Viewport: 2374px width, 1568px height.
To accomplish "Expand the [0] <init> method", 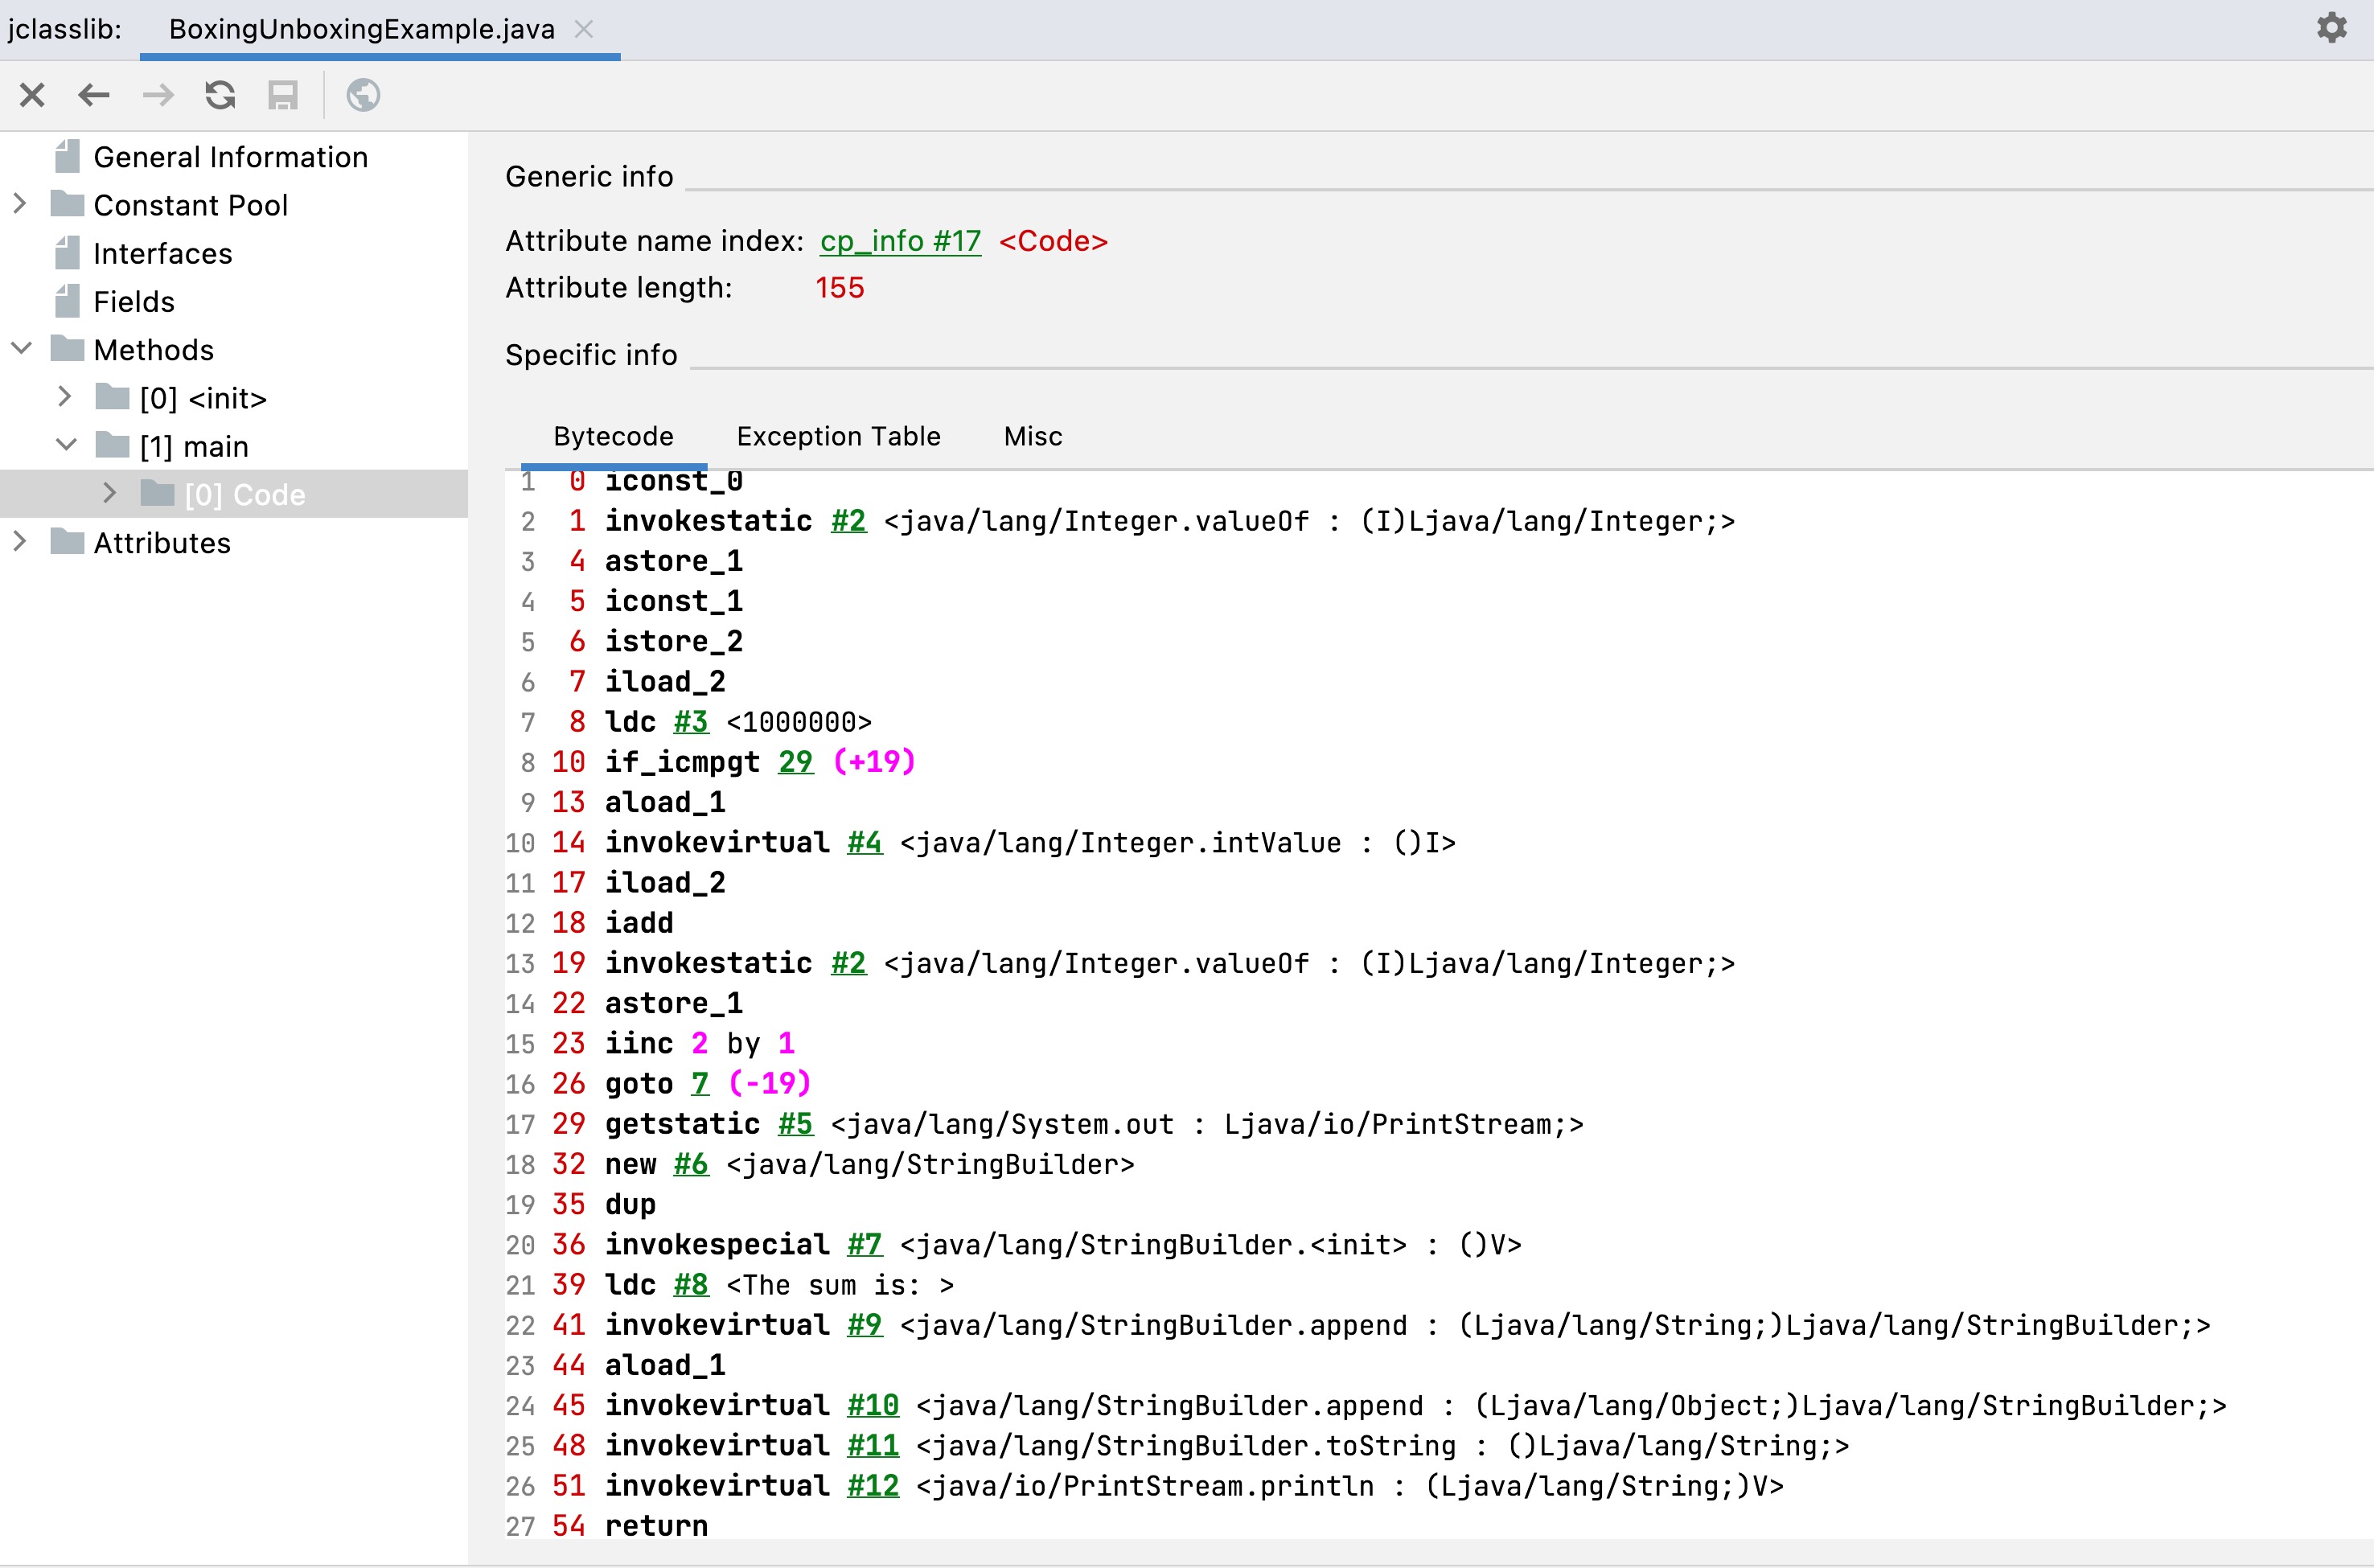I will click(65, 397).
